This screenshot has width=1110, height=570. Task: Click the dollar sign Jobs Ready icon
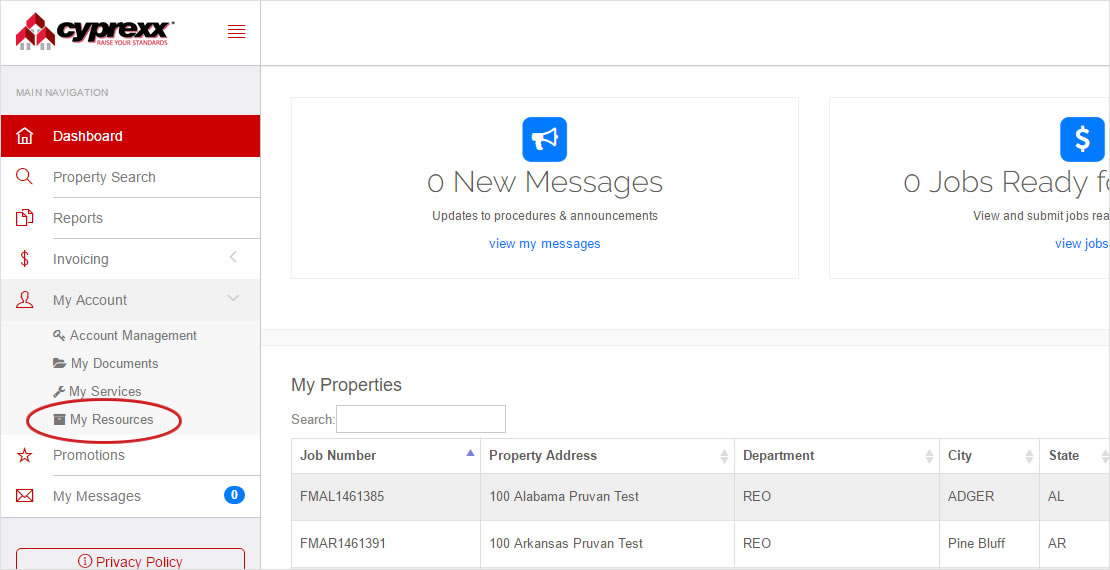(1082, 139)
